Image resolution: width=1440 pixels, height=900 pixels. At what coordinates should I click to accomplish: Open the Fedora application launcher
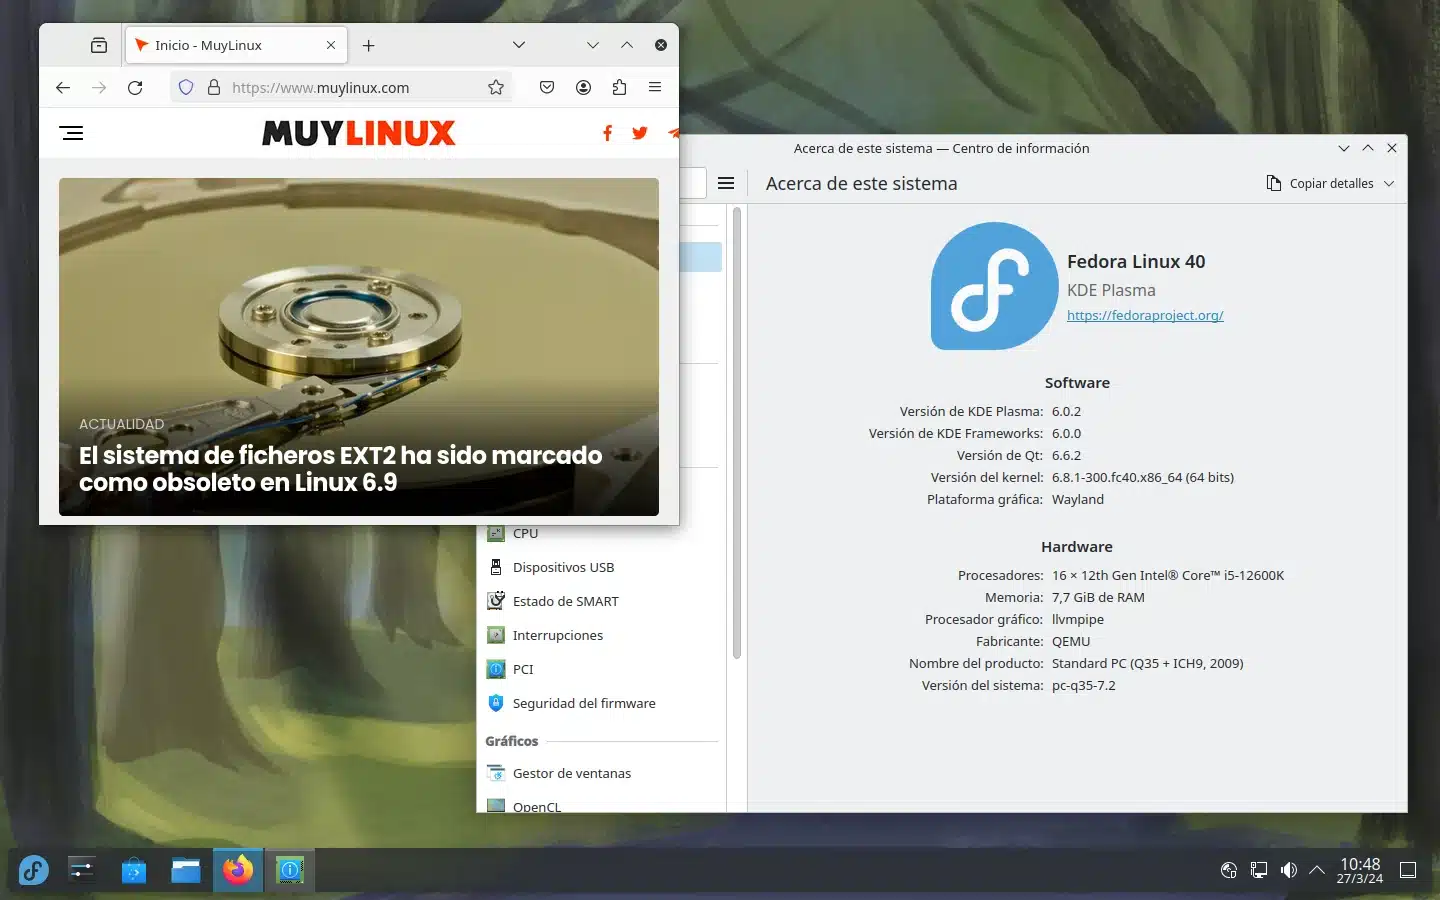[34, 870]
